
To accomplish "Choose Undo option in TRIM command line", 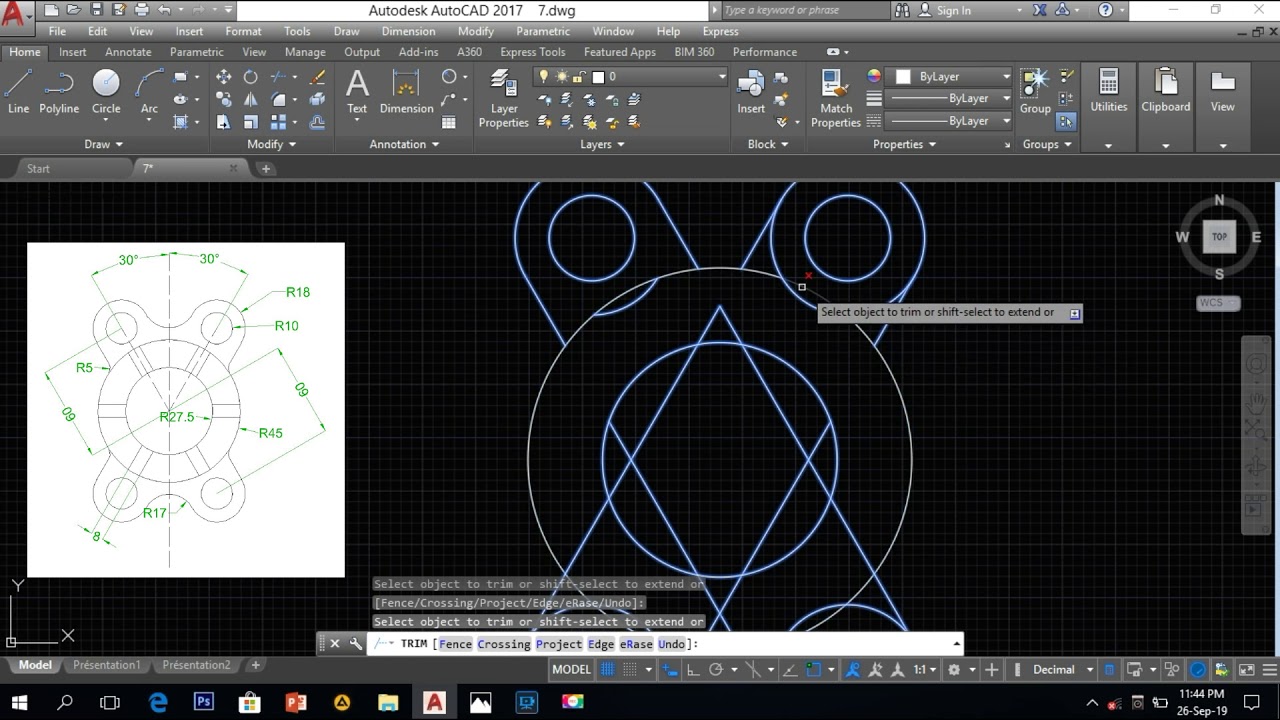I will 672,644.
